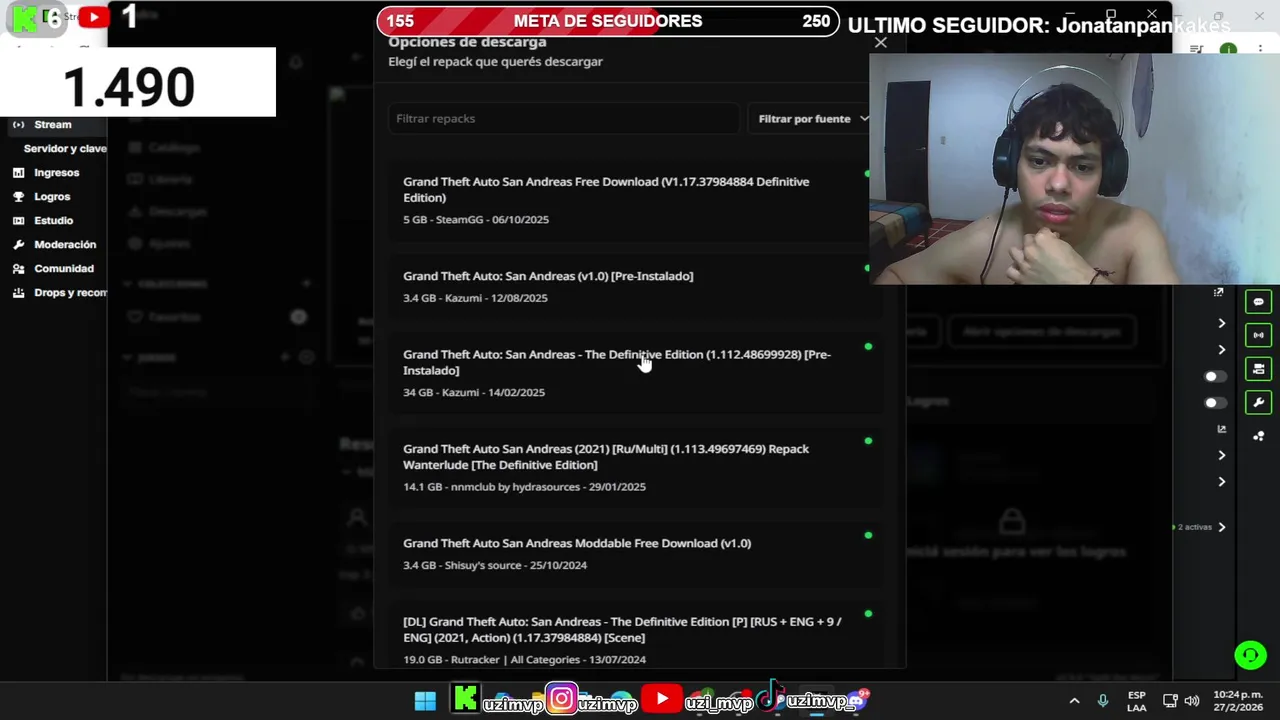Open the Filtrar por fuente dropdown
The height and width of the screenshot is (720, 1280).
tap(812, 118)
